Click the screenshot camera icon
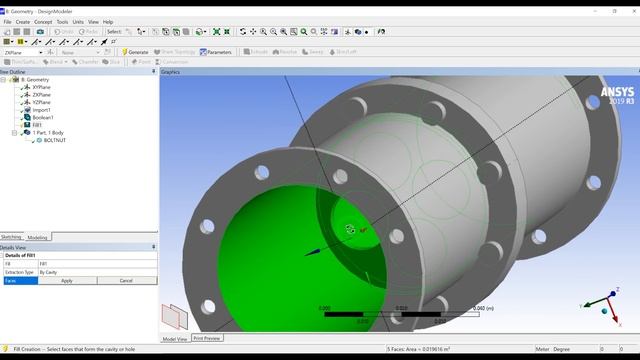This screenshot has width=640, height=360. [x=40, y=32]
